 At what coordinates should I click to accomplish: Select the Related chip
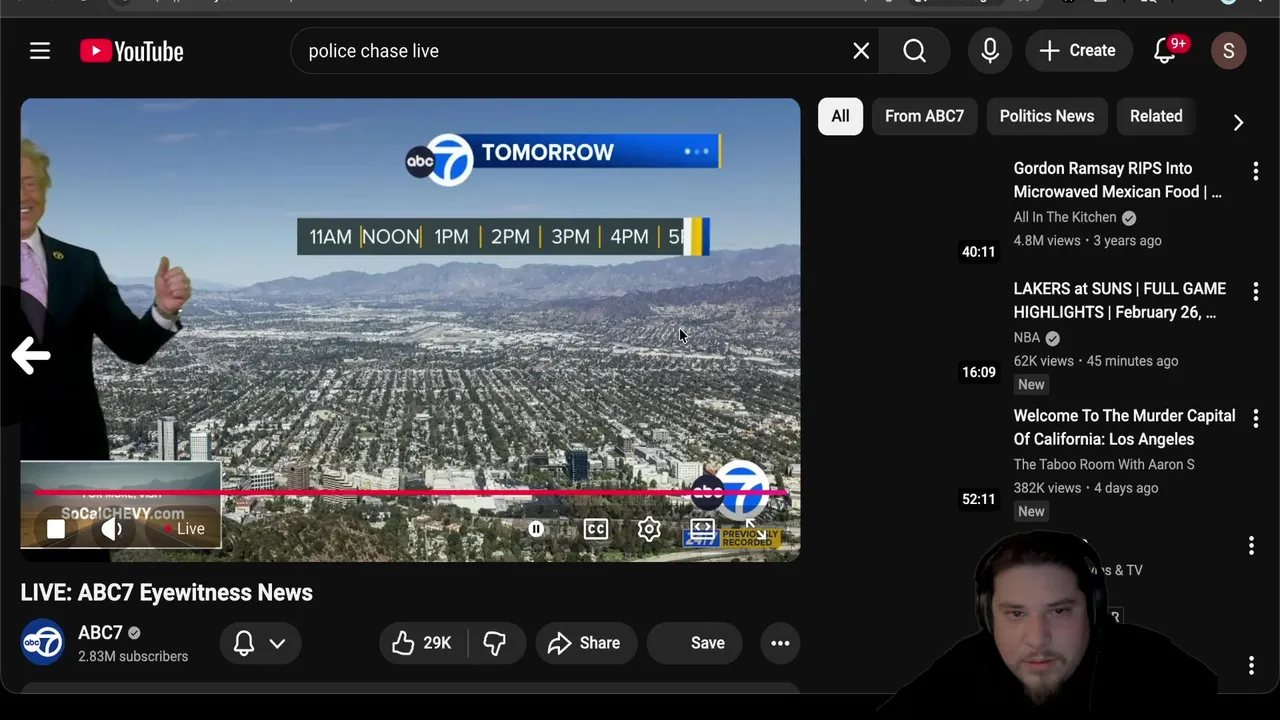[1156, 116]
